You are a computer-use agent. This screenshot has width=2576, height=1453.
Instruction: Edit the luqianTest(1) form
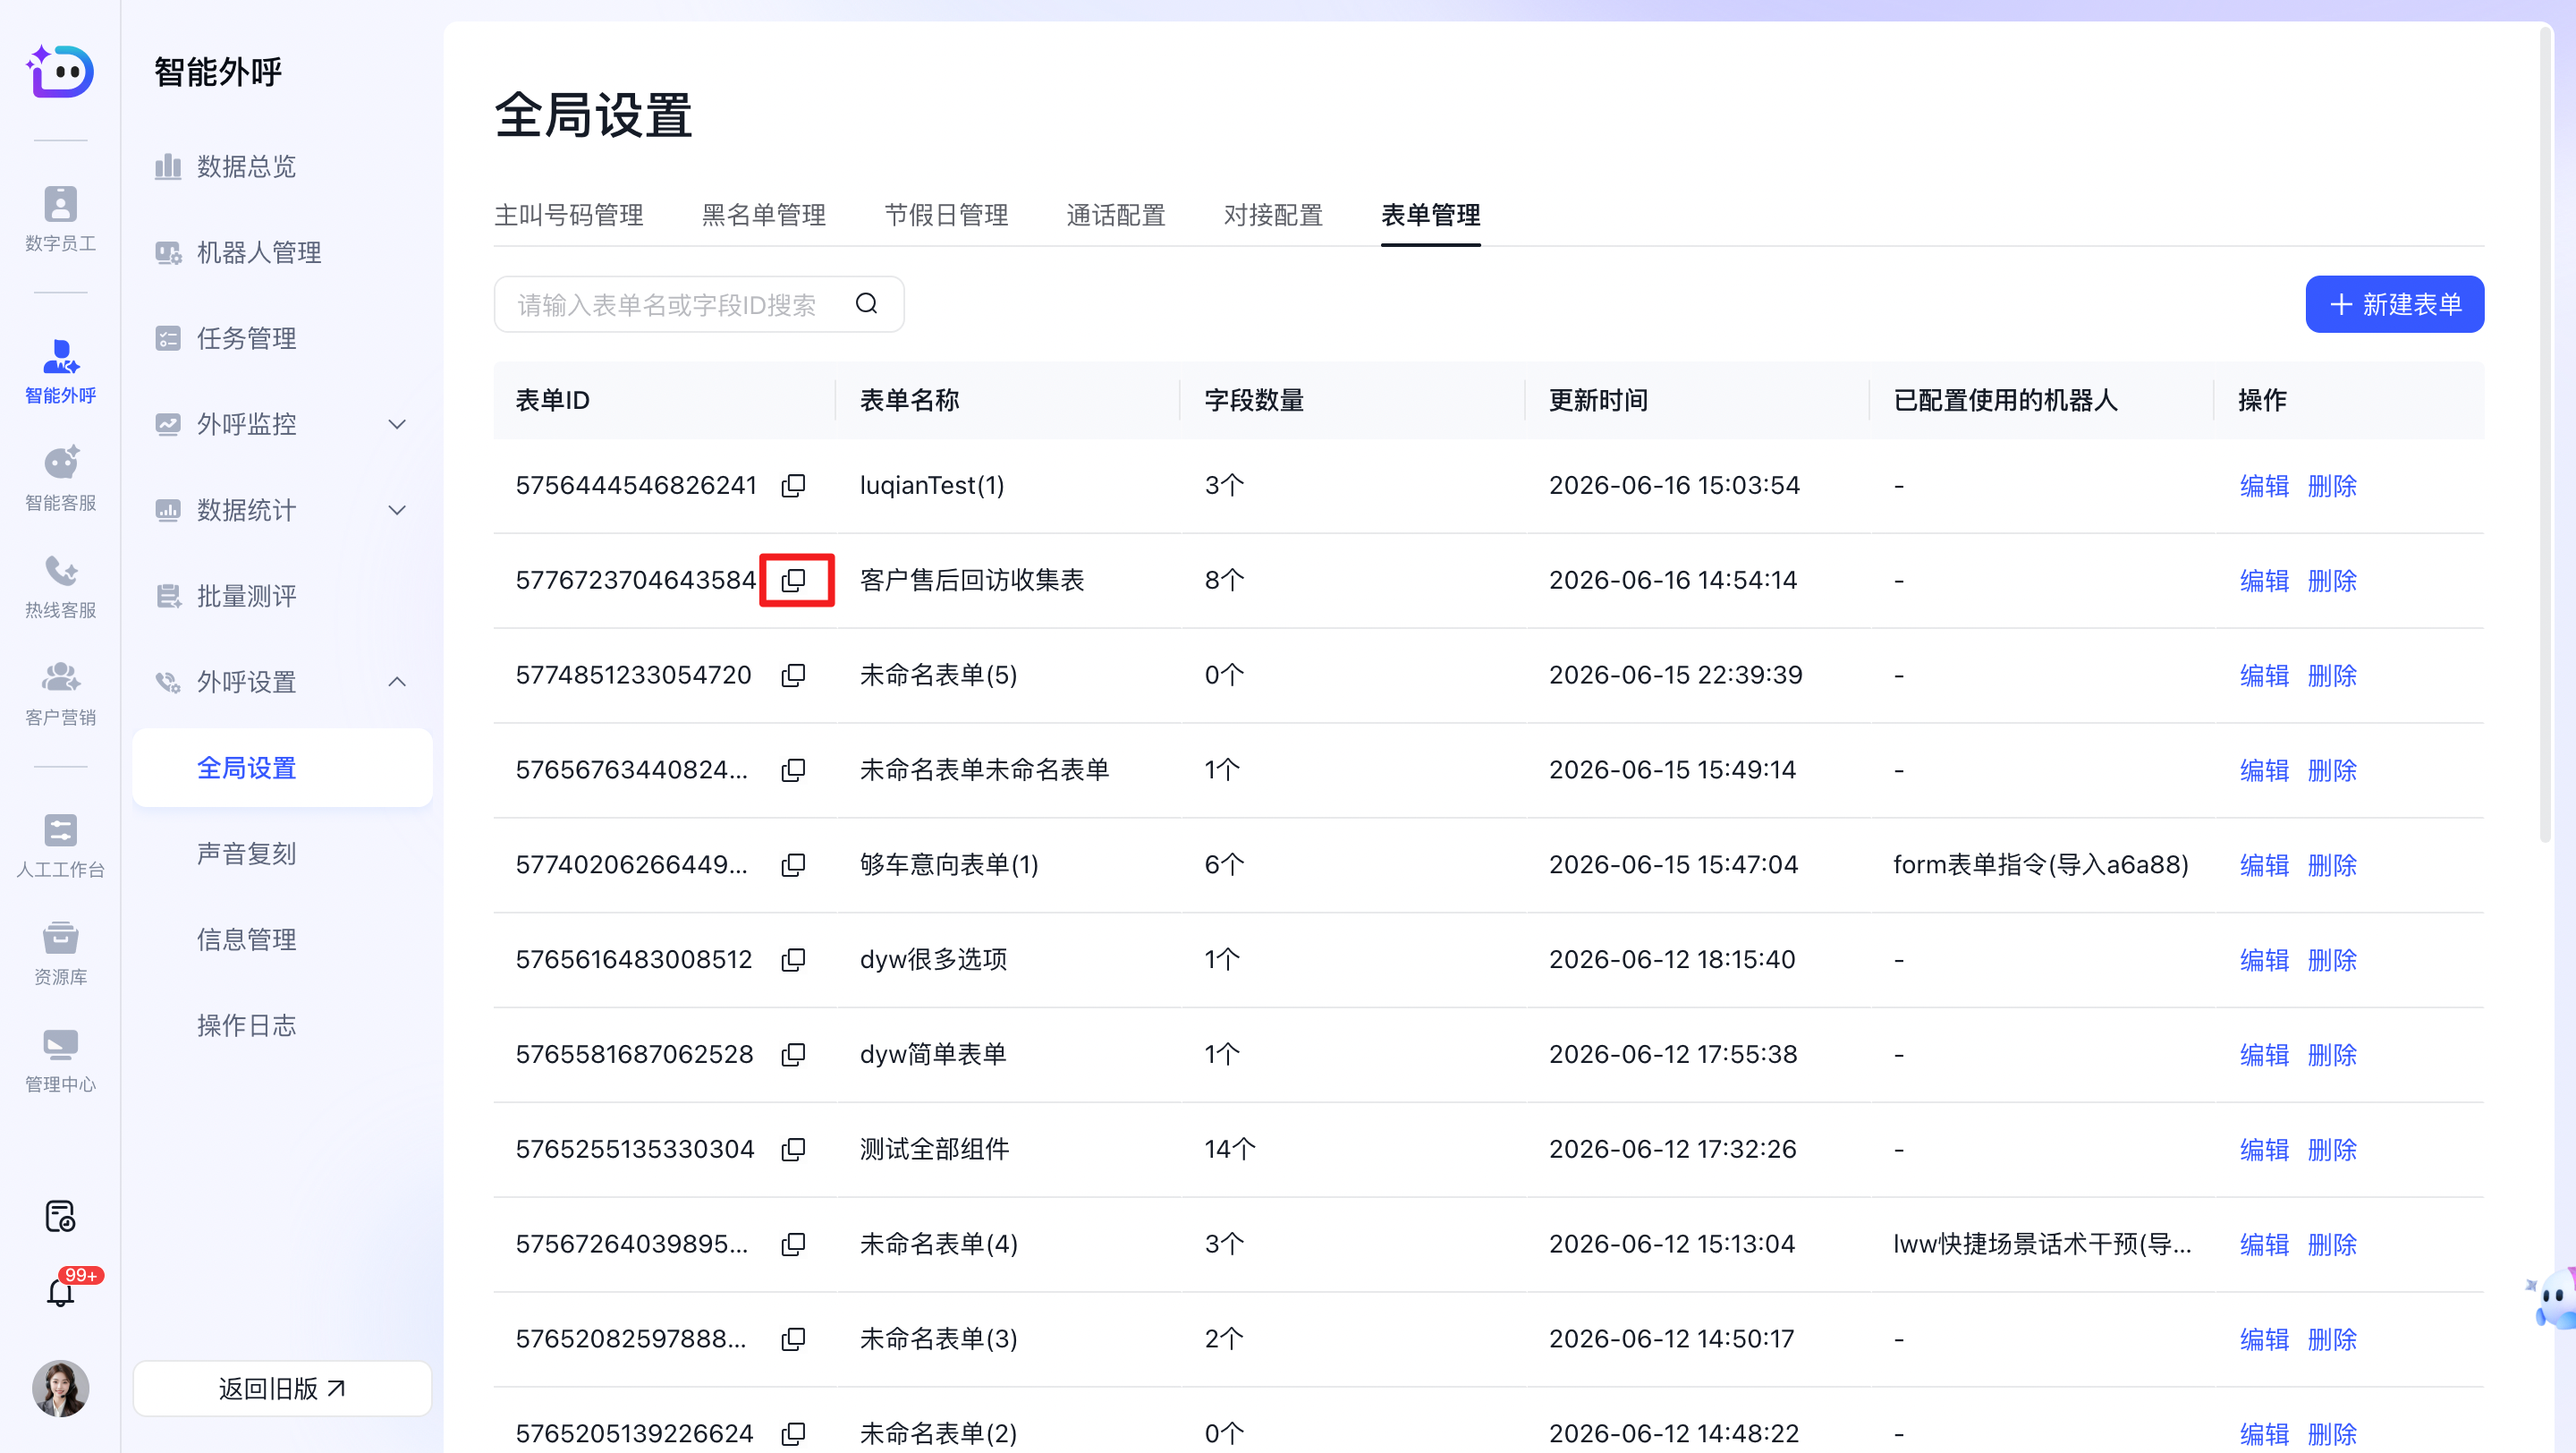point(2264,486)
